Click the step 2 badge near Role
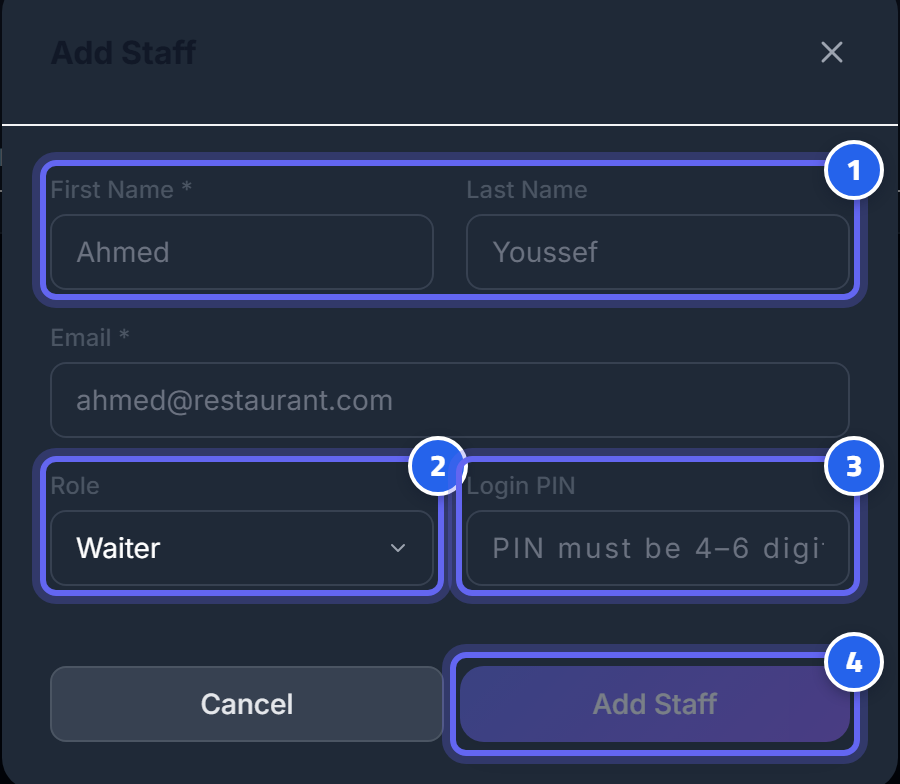The width and height of the screenshot is (900, 784). tap(438, 466)
